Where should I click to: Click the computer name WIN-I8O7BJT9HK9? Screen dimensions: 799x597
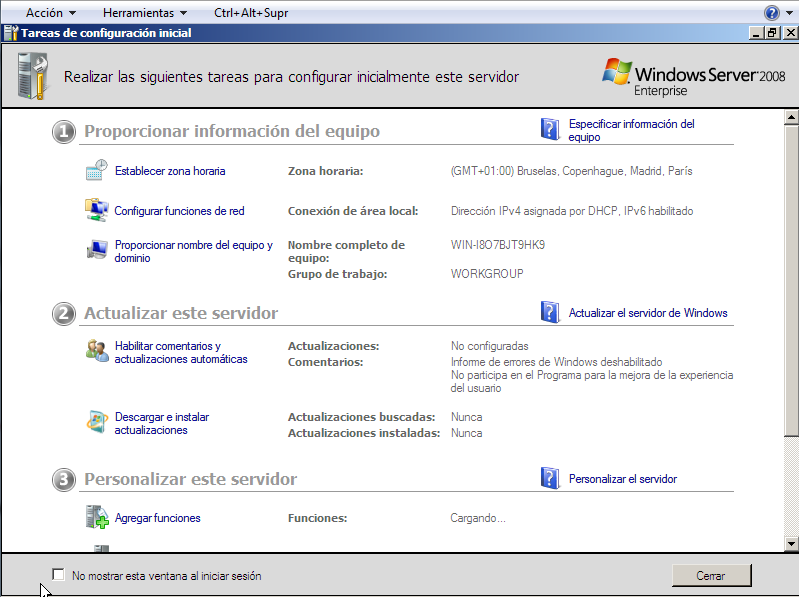coord(497,245)
